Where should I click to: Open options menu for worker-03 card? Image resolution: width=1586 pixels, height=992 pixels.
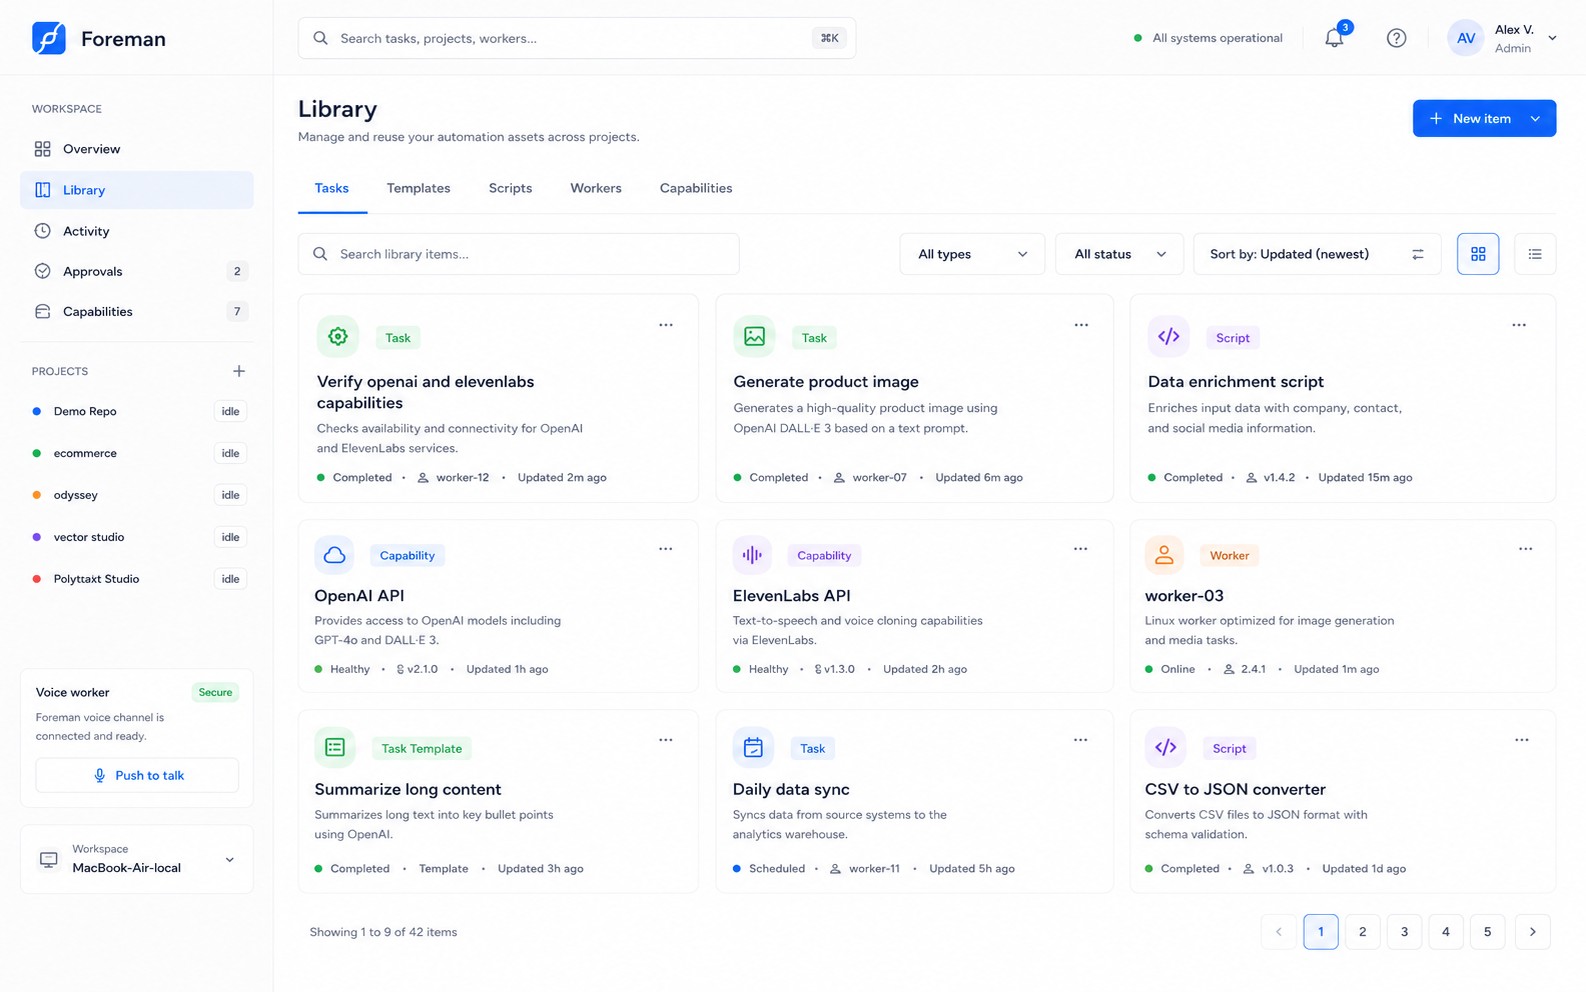tap(1525, 549)
